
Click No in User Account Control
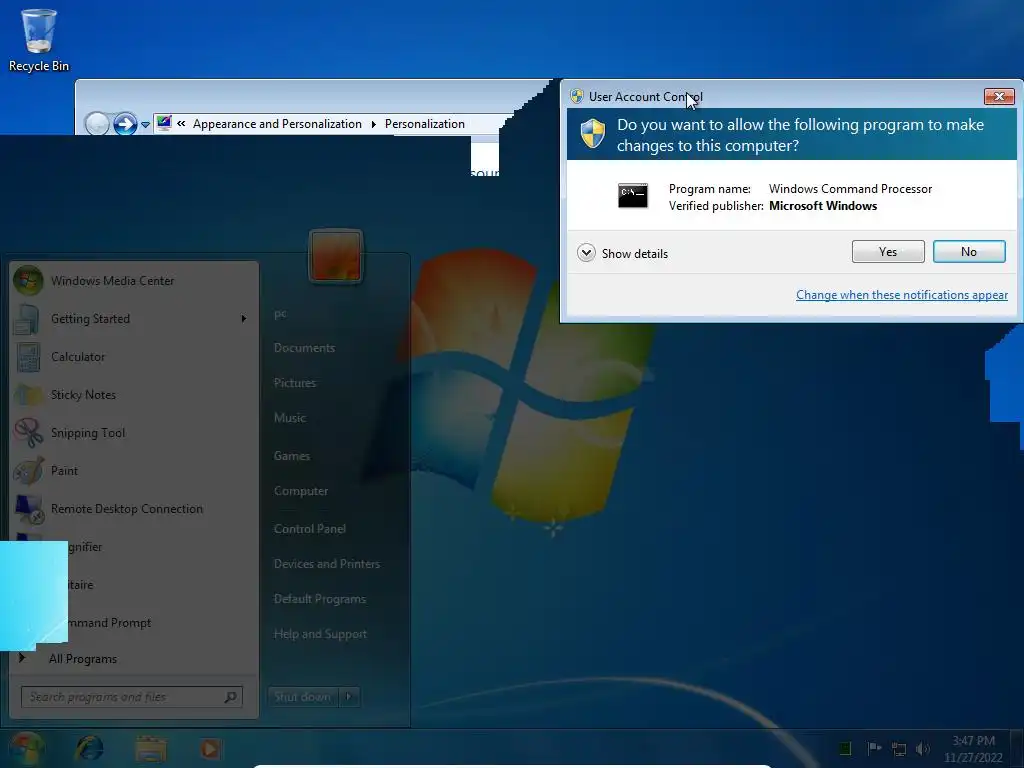coord(969,251)
